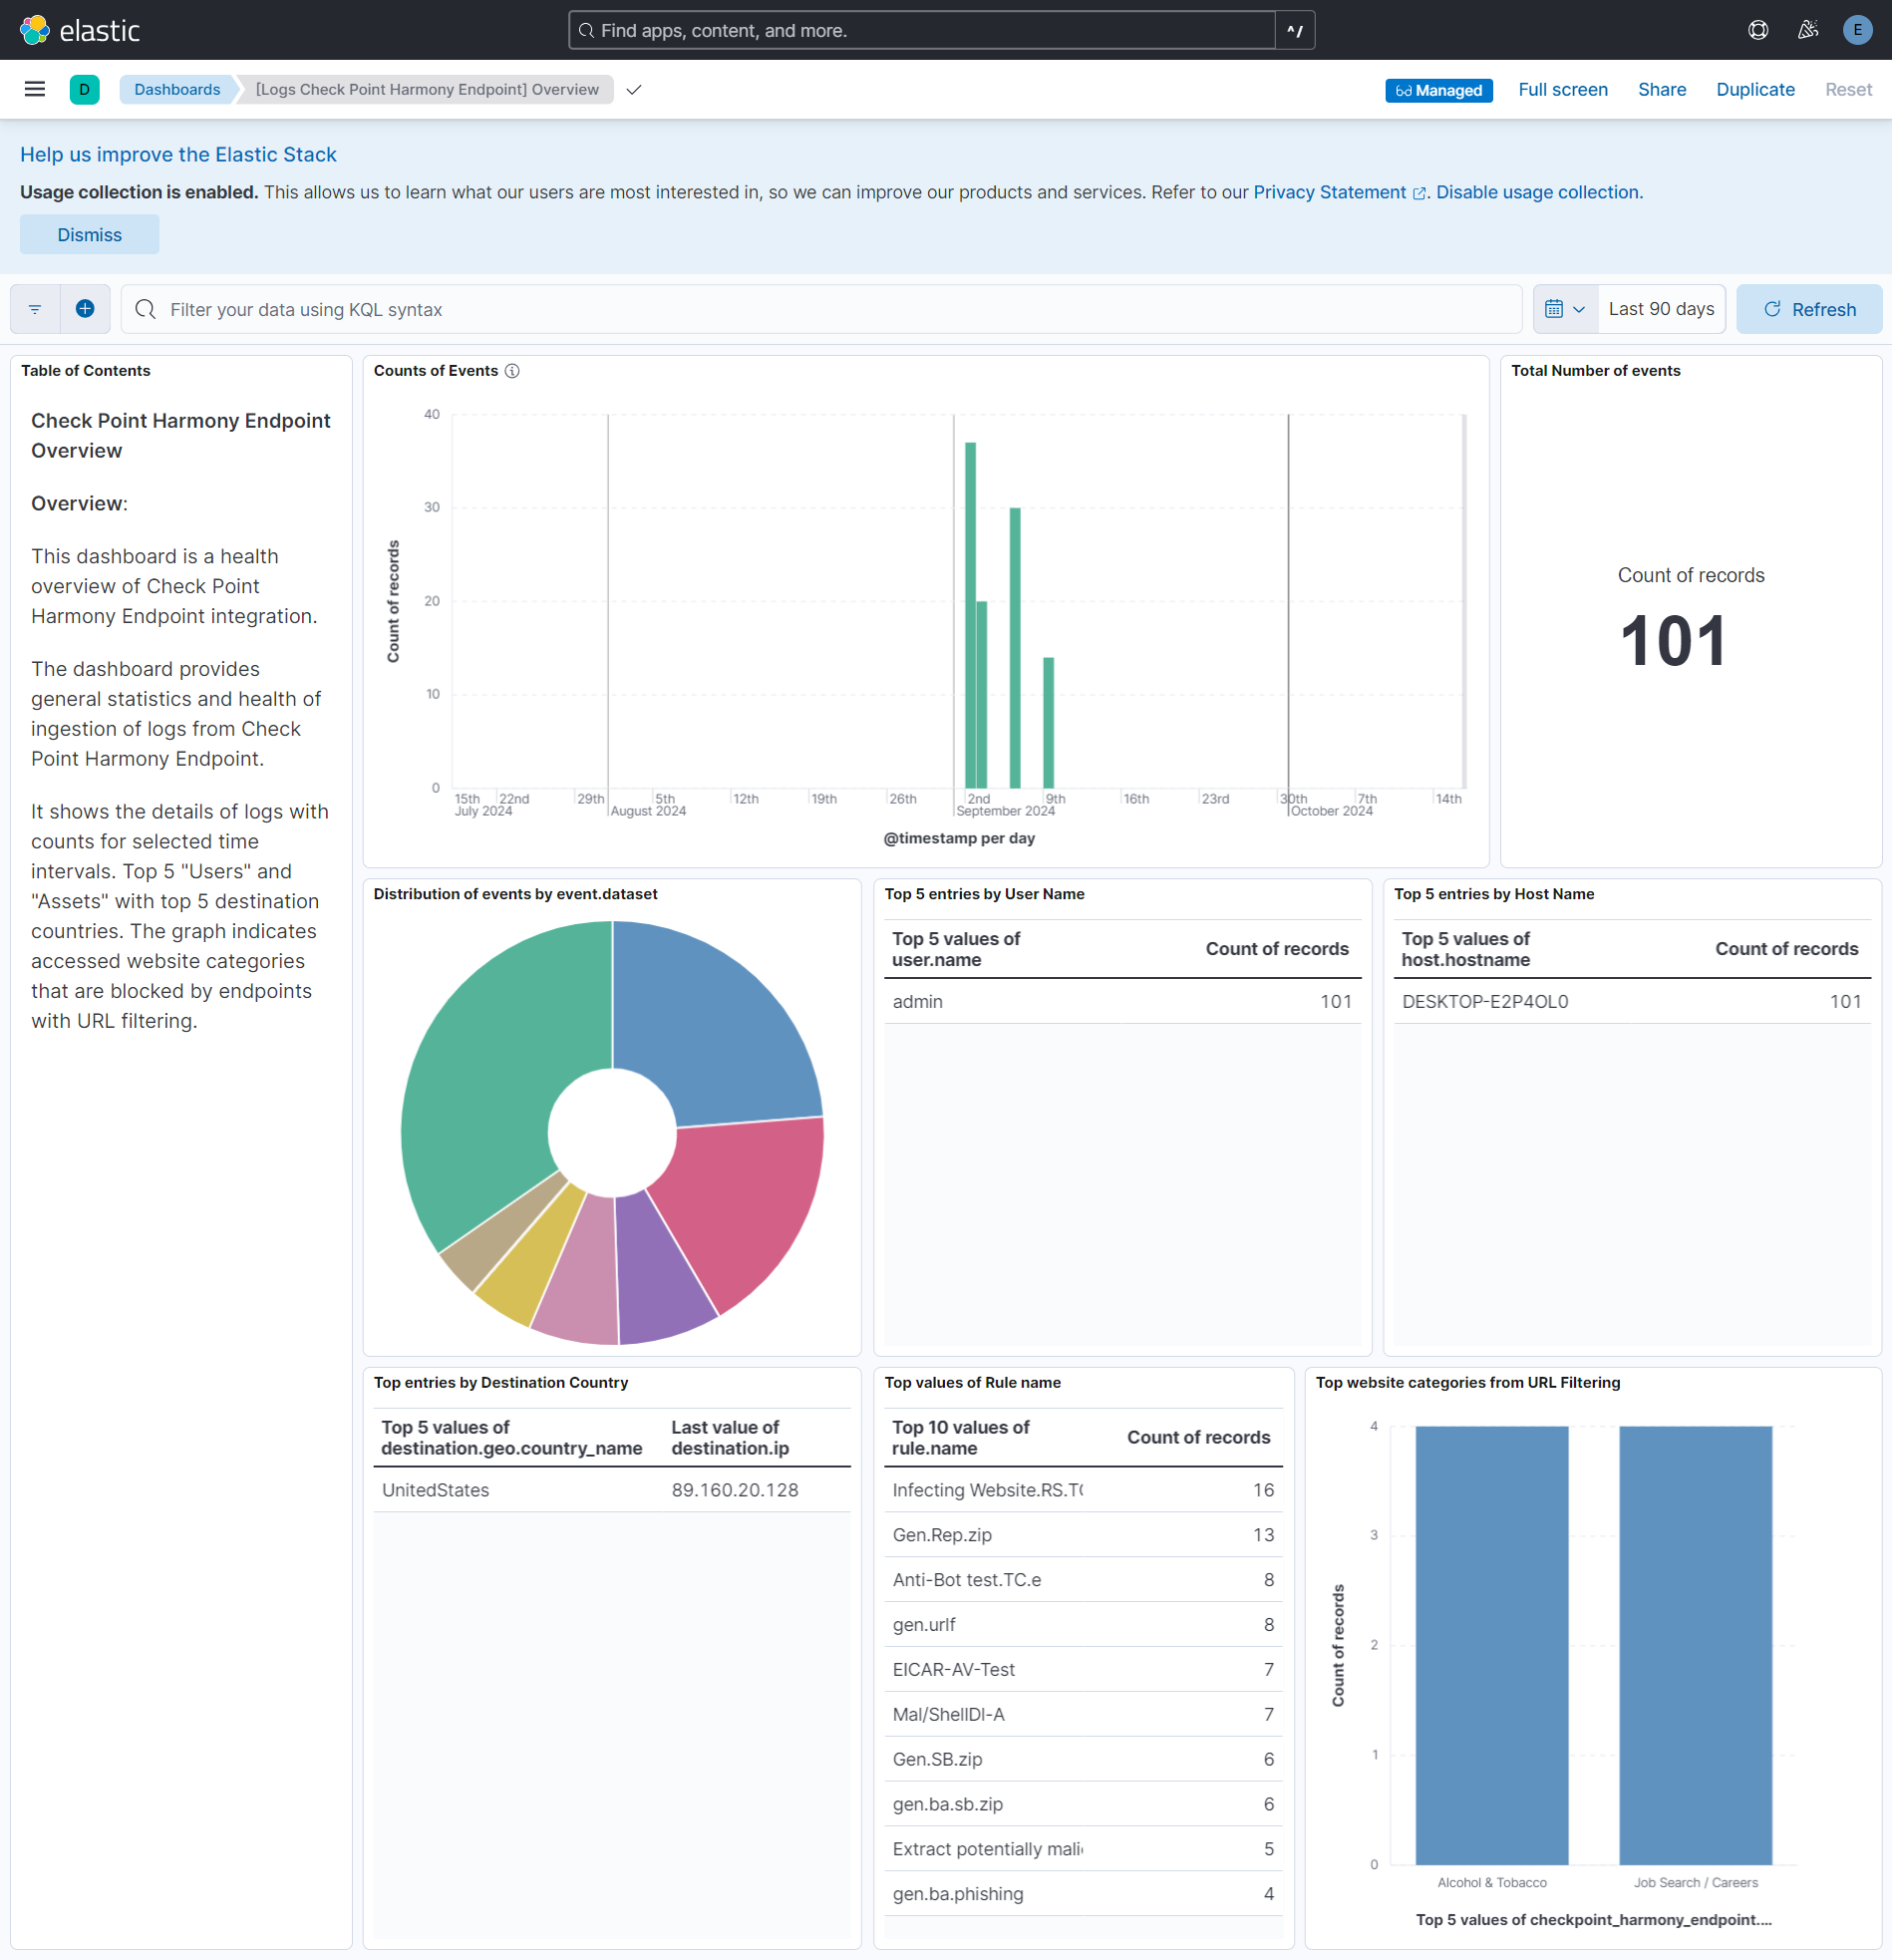The height and width of the screenshot is (1960, 1892).
Task: Click the D space badge beside breadcrumbs
Action: pyautogui.click(x=85, y=89)
